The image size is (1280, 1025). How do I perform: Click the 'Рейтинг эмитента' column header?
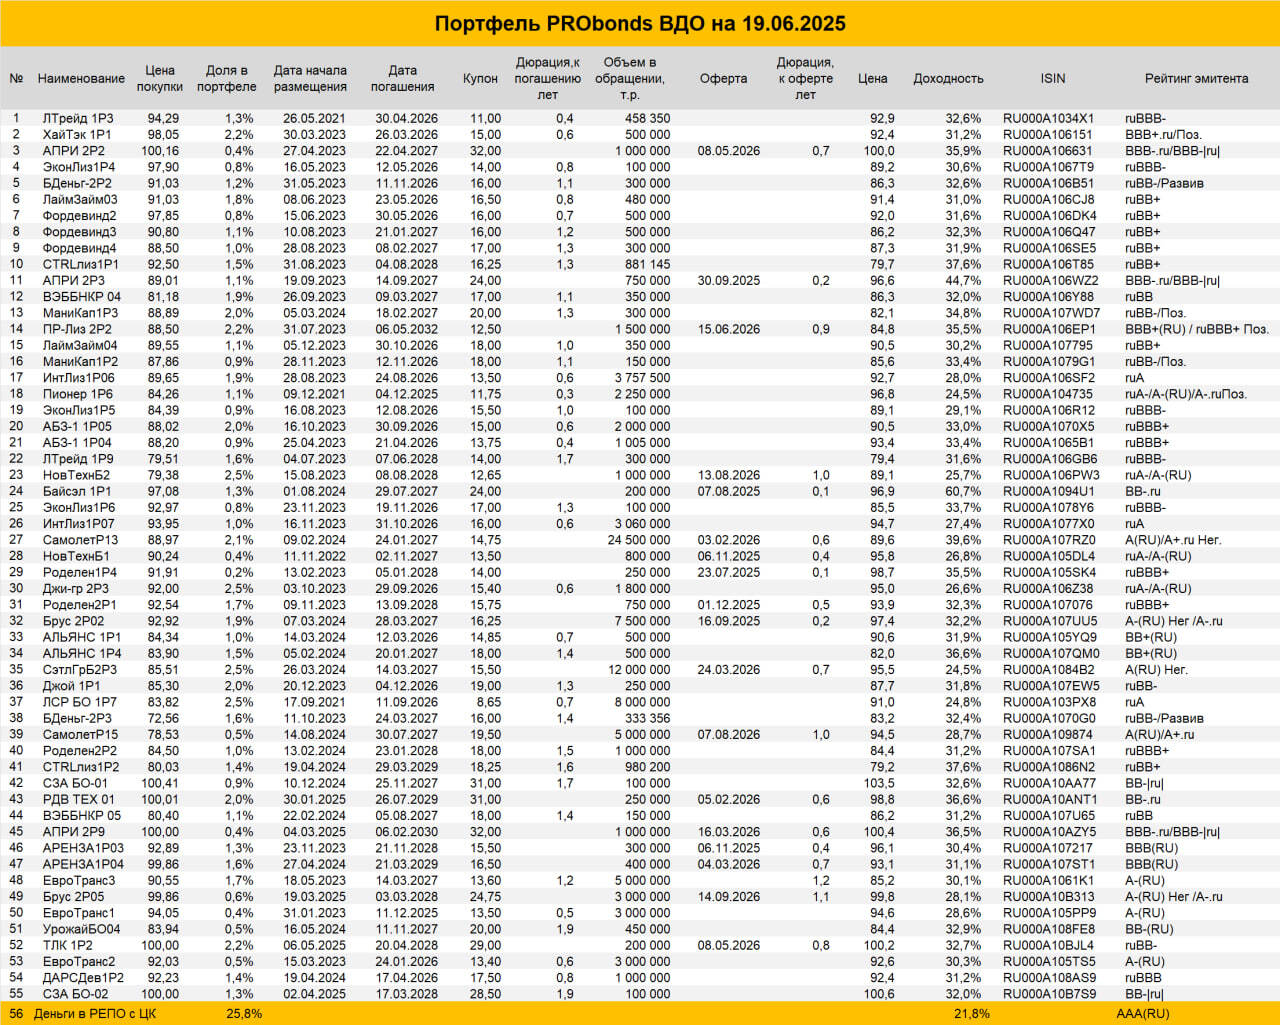click(1197, 79)
